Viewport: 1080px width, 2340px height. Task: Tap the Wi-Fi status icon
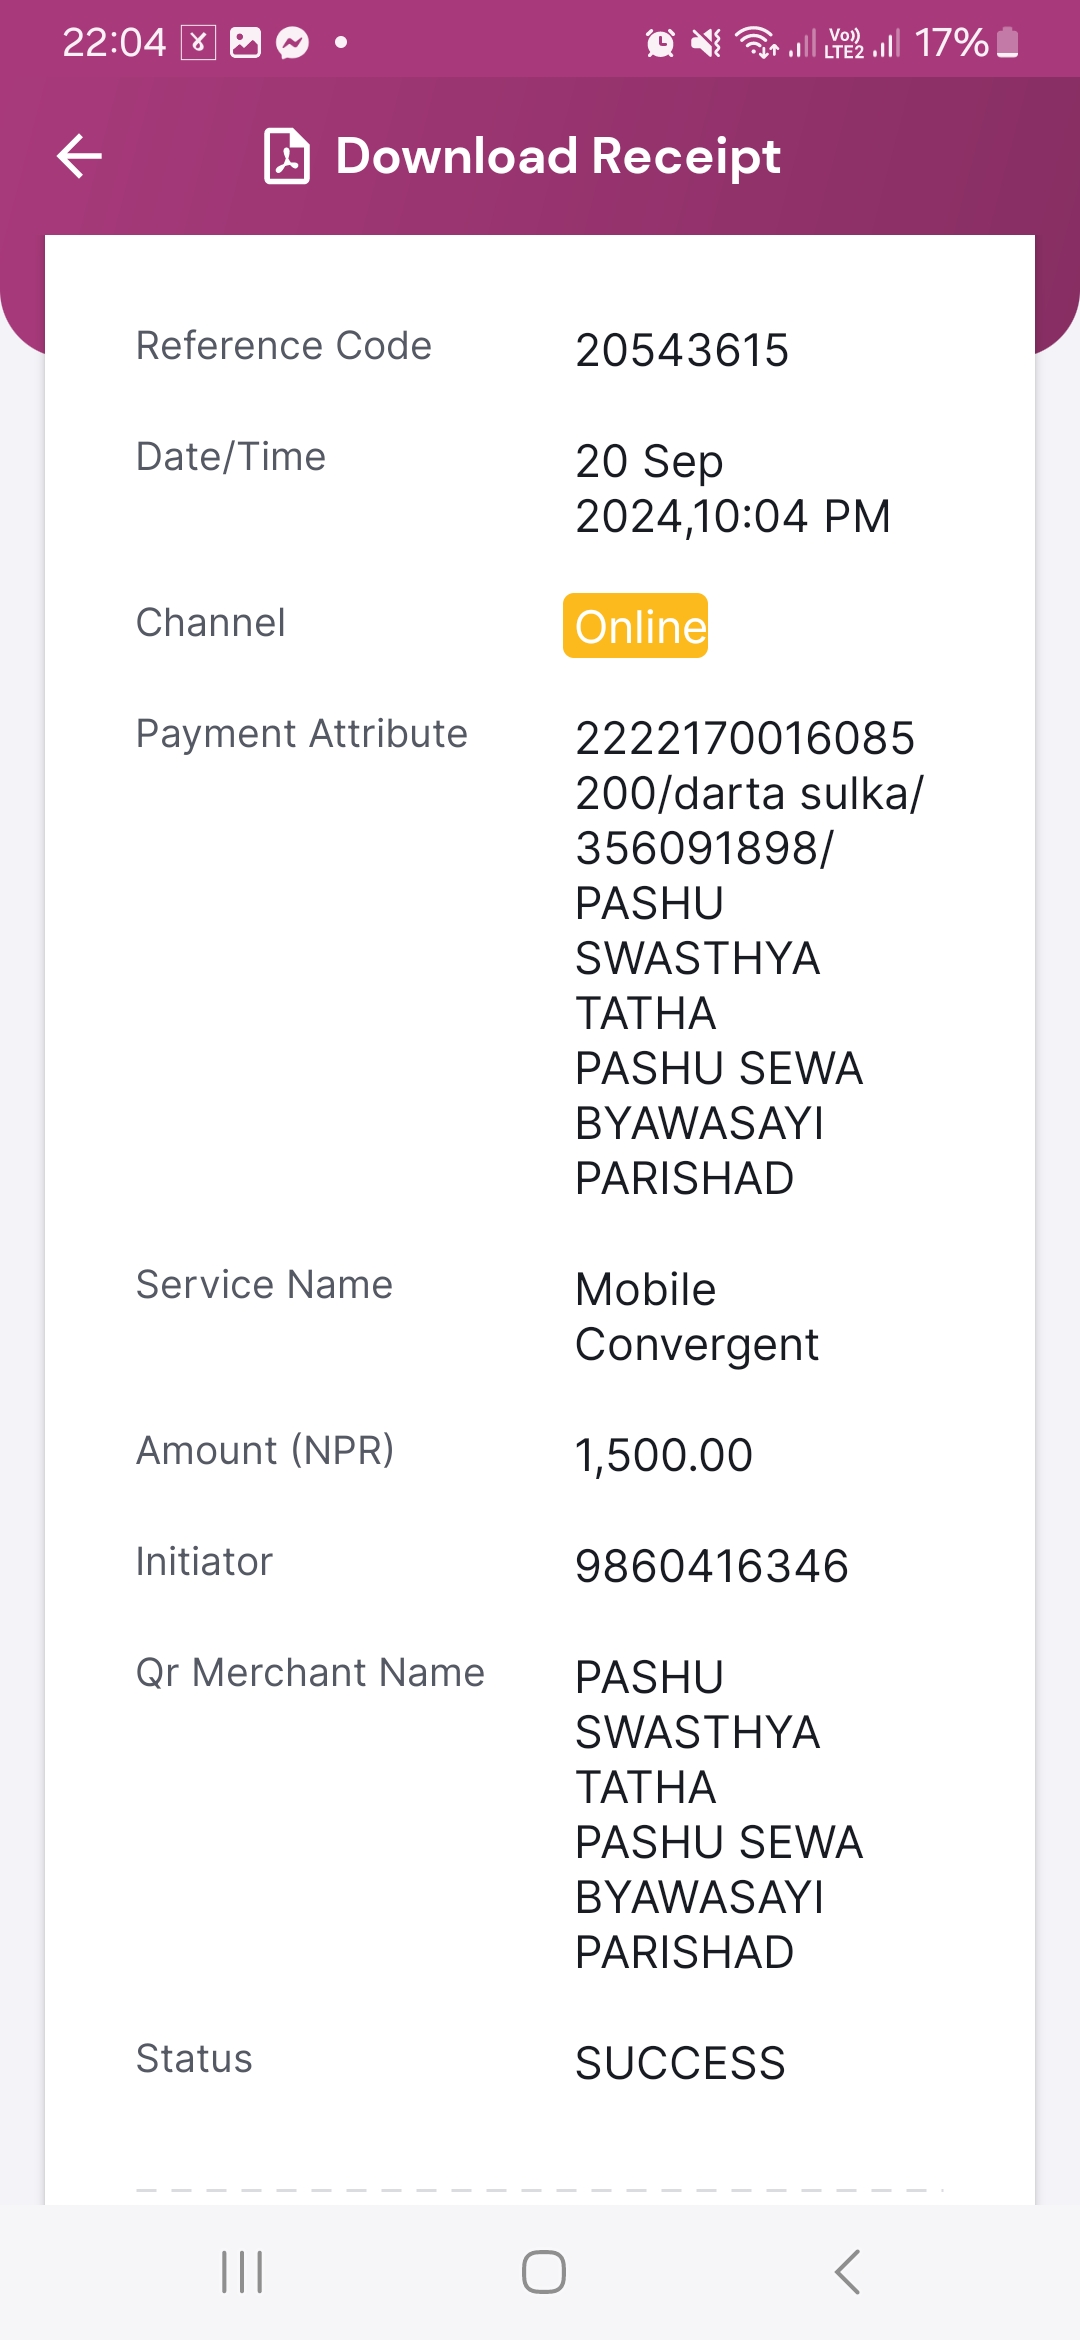(x=757, y=43)
